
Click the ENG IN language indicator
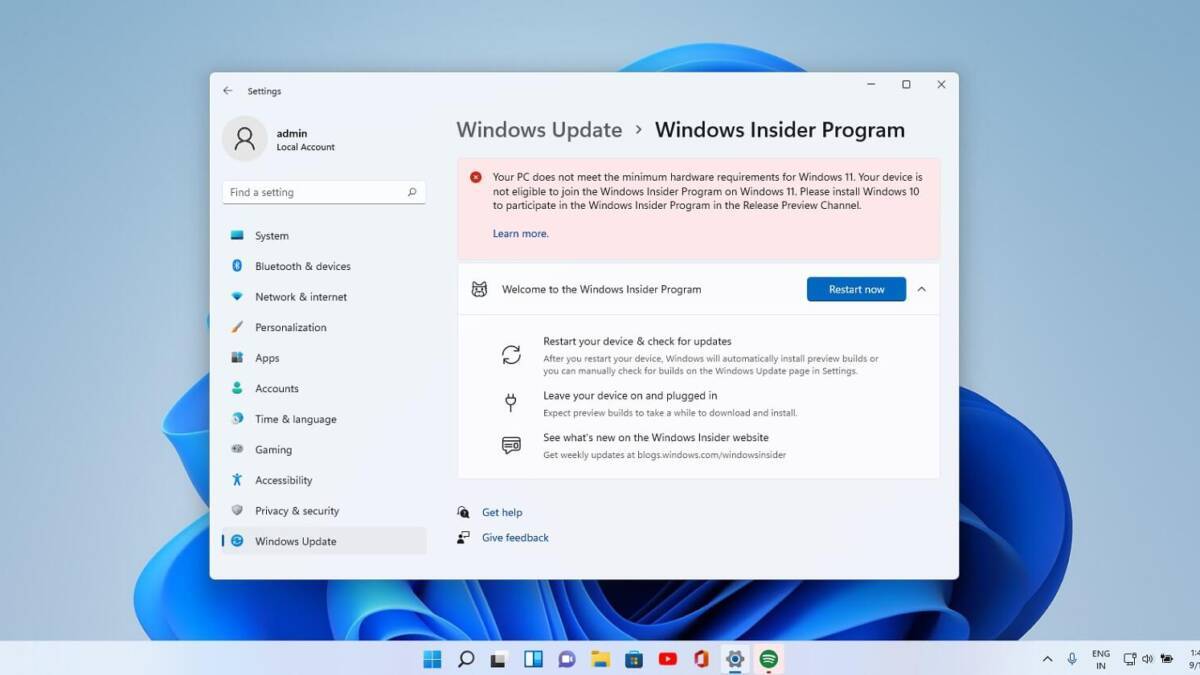coord(1100,659)
